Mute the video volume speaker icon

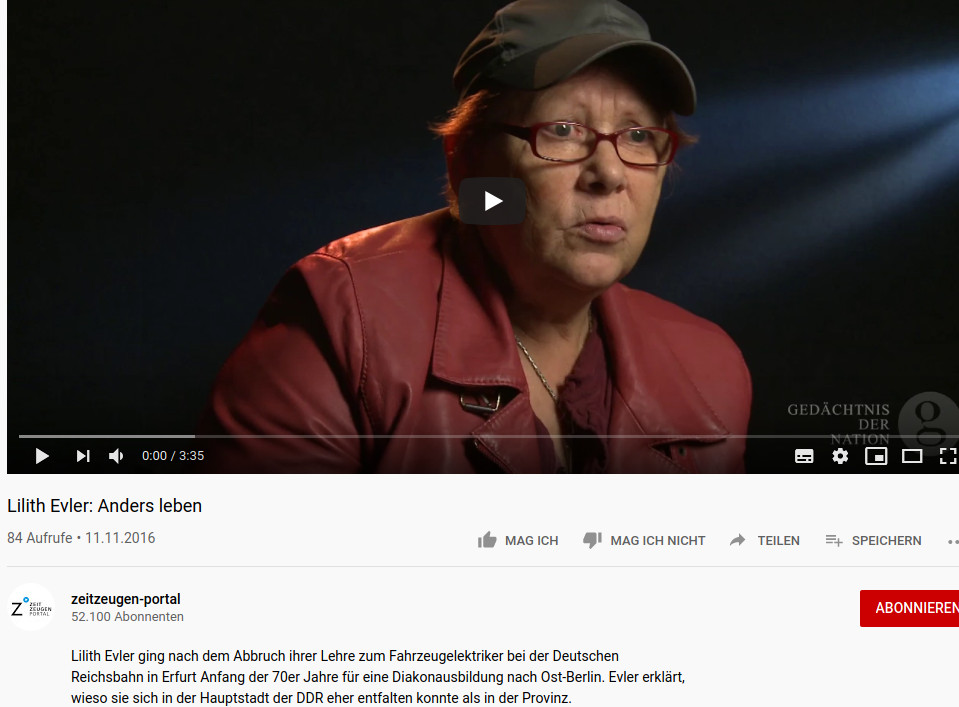[x=116, y=456]
